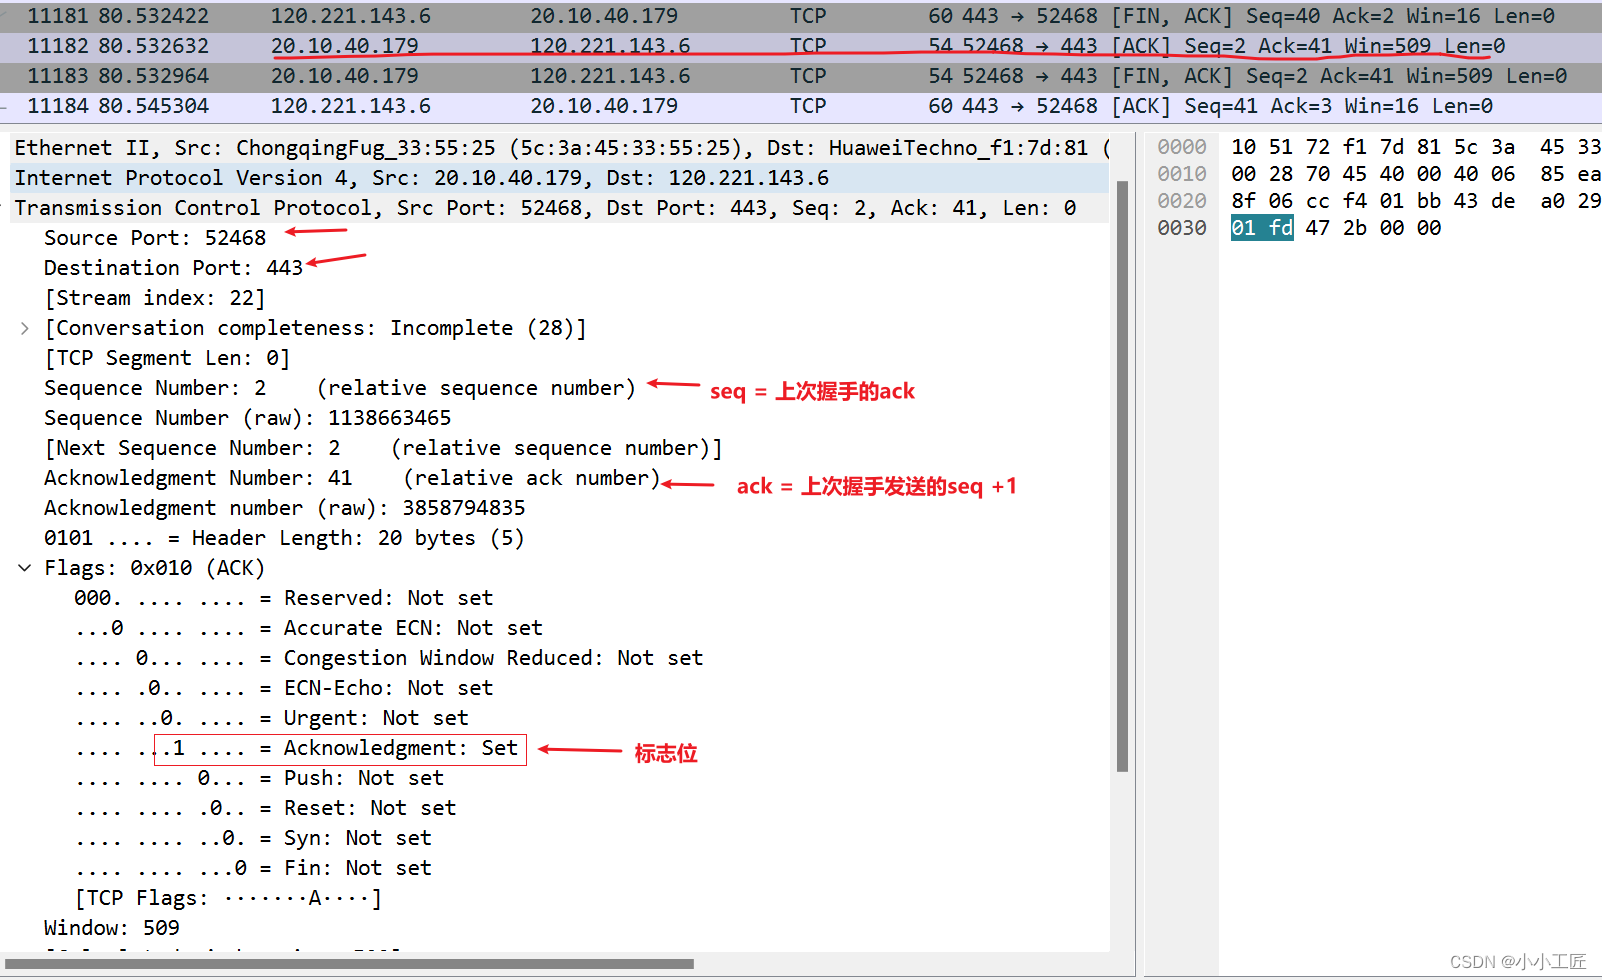This screenshot has height=980, width=1602.
Task: Click the horizontal scrollbar of details pane
Action: tap(350, 964)
